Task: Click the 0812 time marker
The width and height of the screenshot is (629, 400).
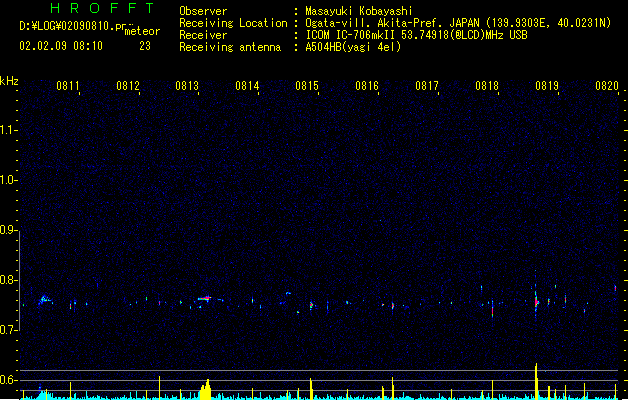Action: tap(128, 85)
